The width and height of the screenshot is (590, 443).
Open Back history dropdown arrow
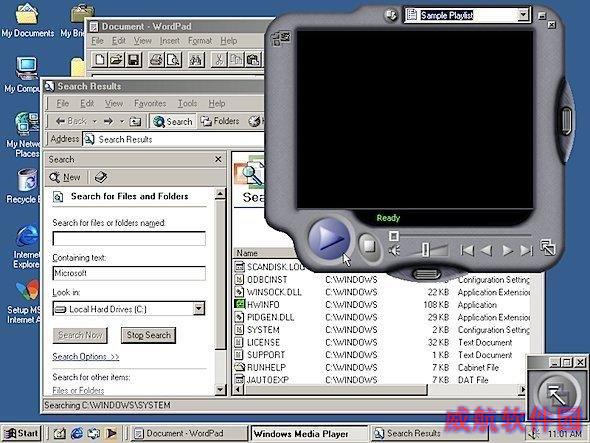coord(95,121)
